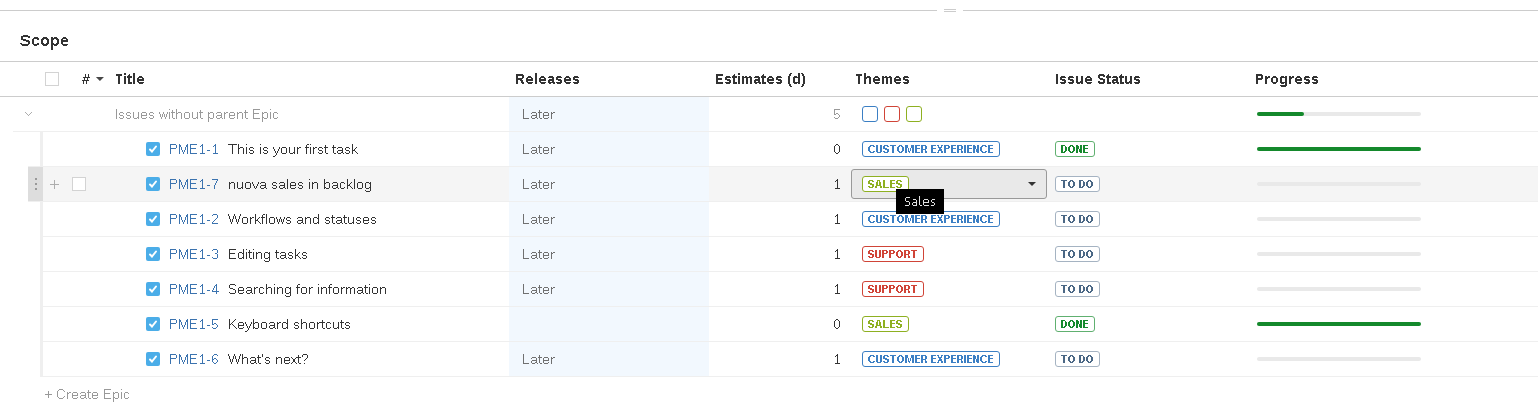Click the Customer Experience tag on PME1-2
Image resolution: width=1538 pixels, height=412 pixels.
point(931,219)
